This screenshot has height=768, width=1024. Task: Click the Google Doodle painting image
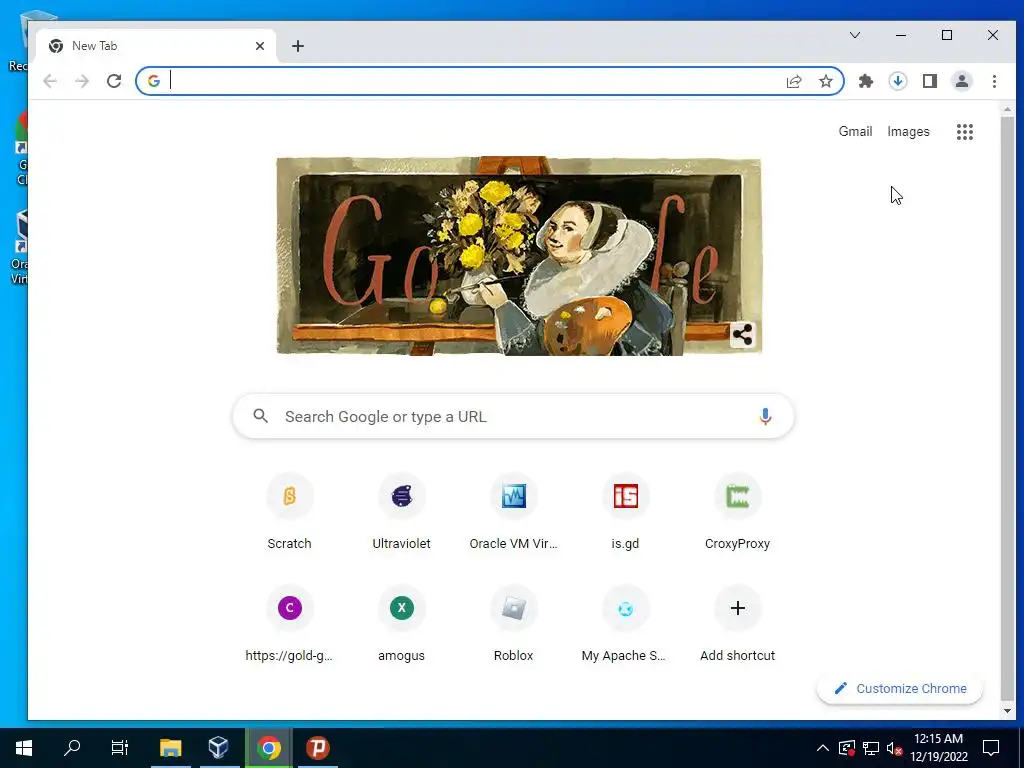pos(519,256)
